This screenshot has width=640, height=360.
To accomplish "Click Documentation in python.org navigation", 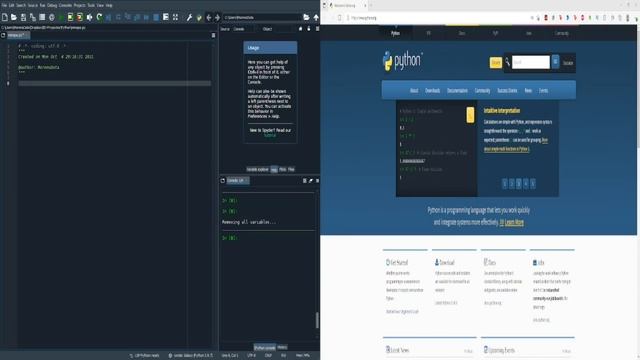I will (457, 91).
